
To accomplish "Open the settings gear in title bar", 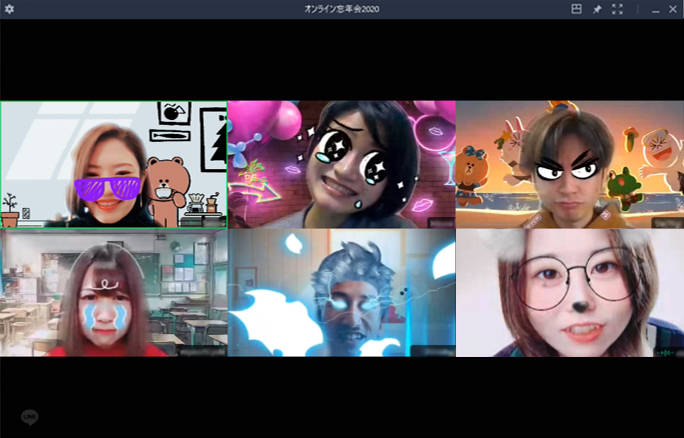I will 9,9.
